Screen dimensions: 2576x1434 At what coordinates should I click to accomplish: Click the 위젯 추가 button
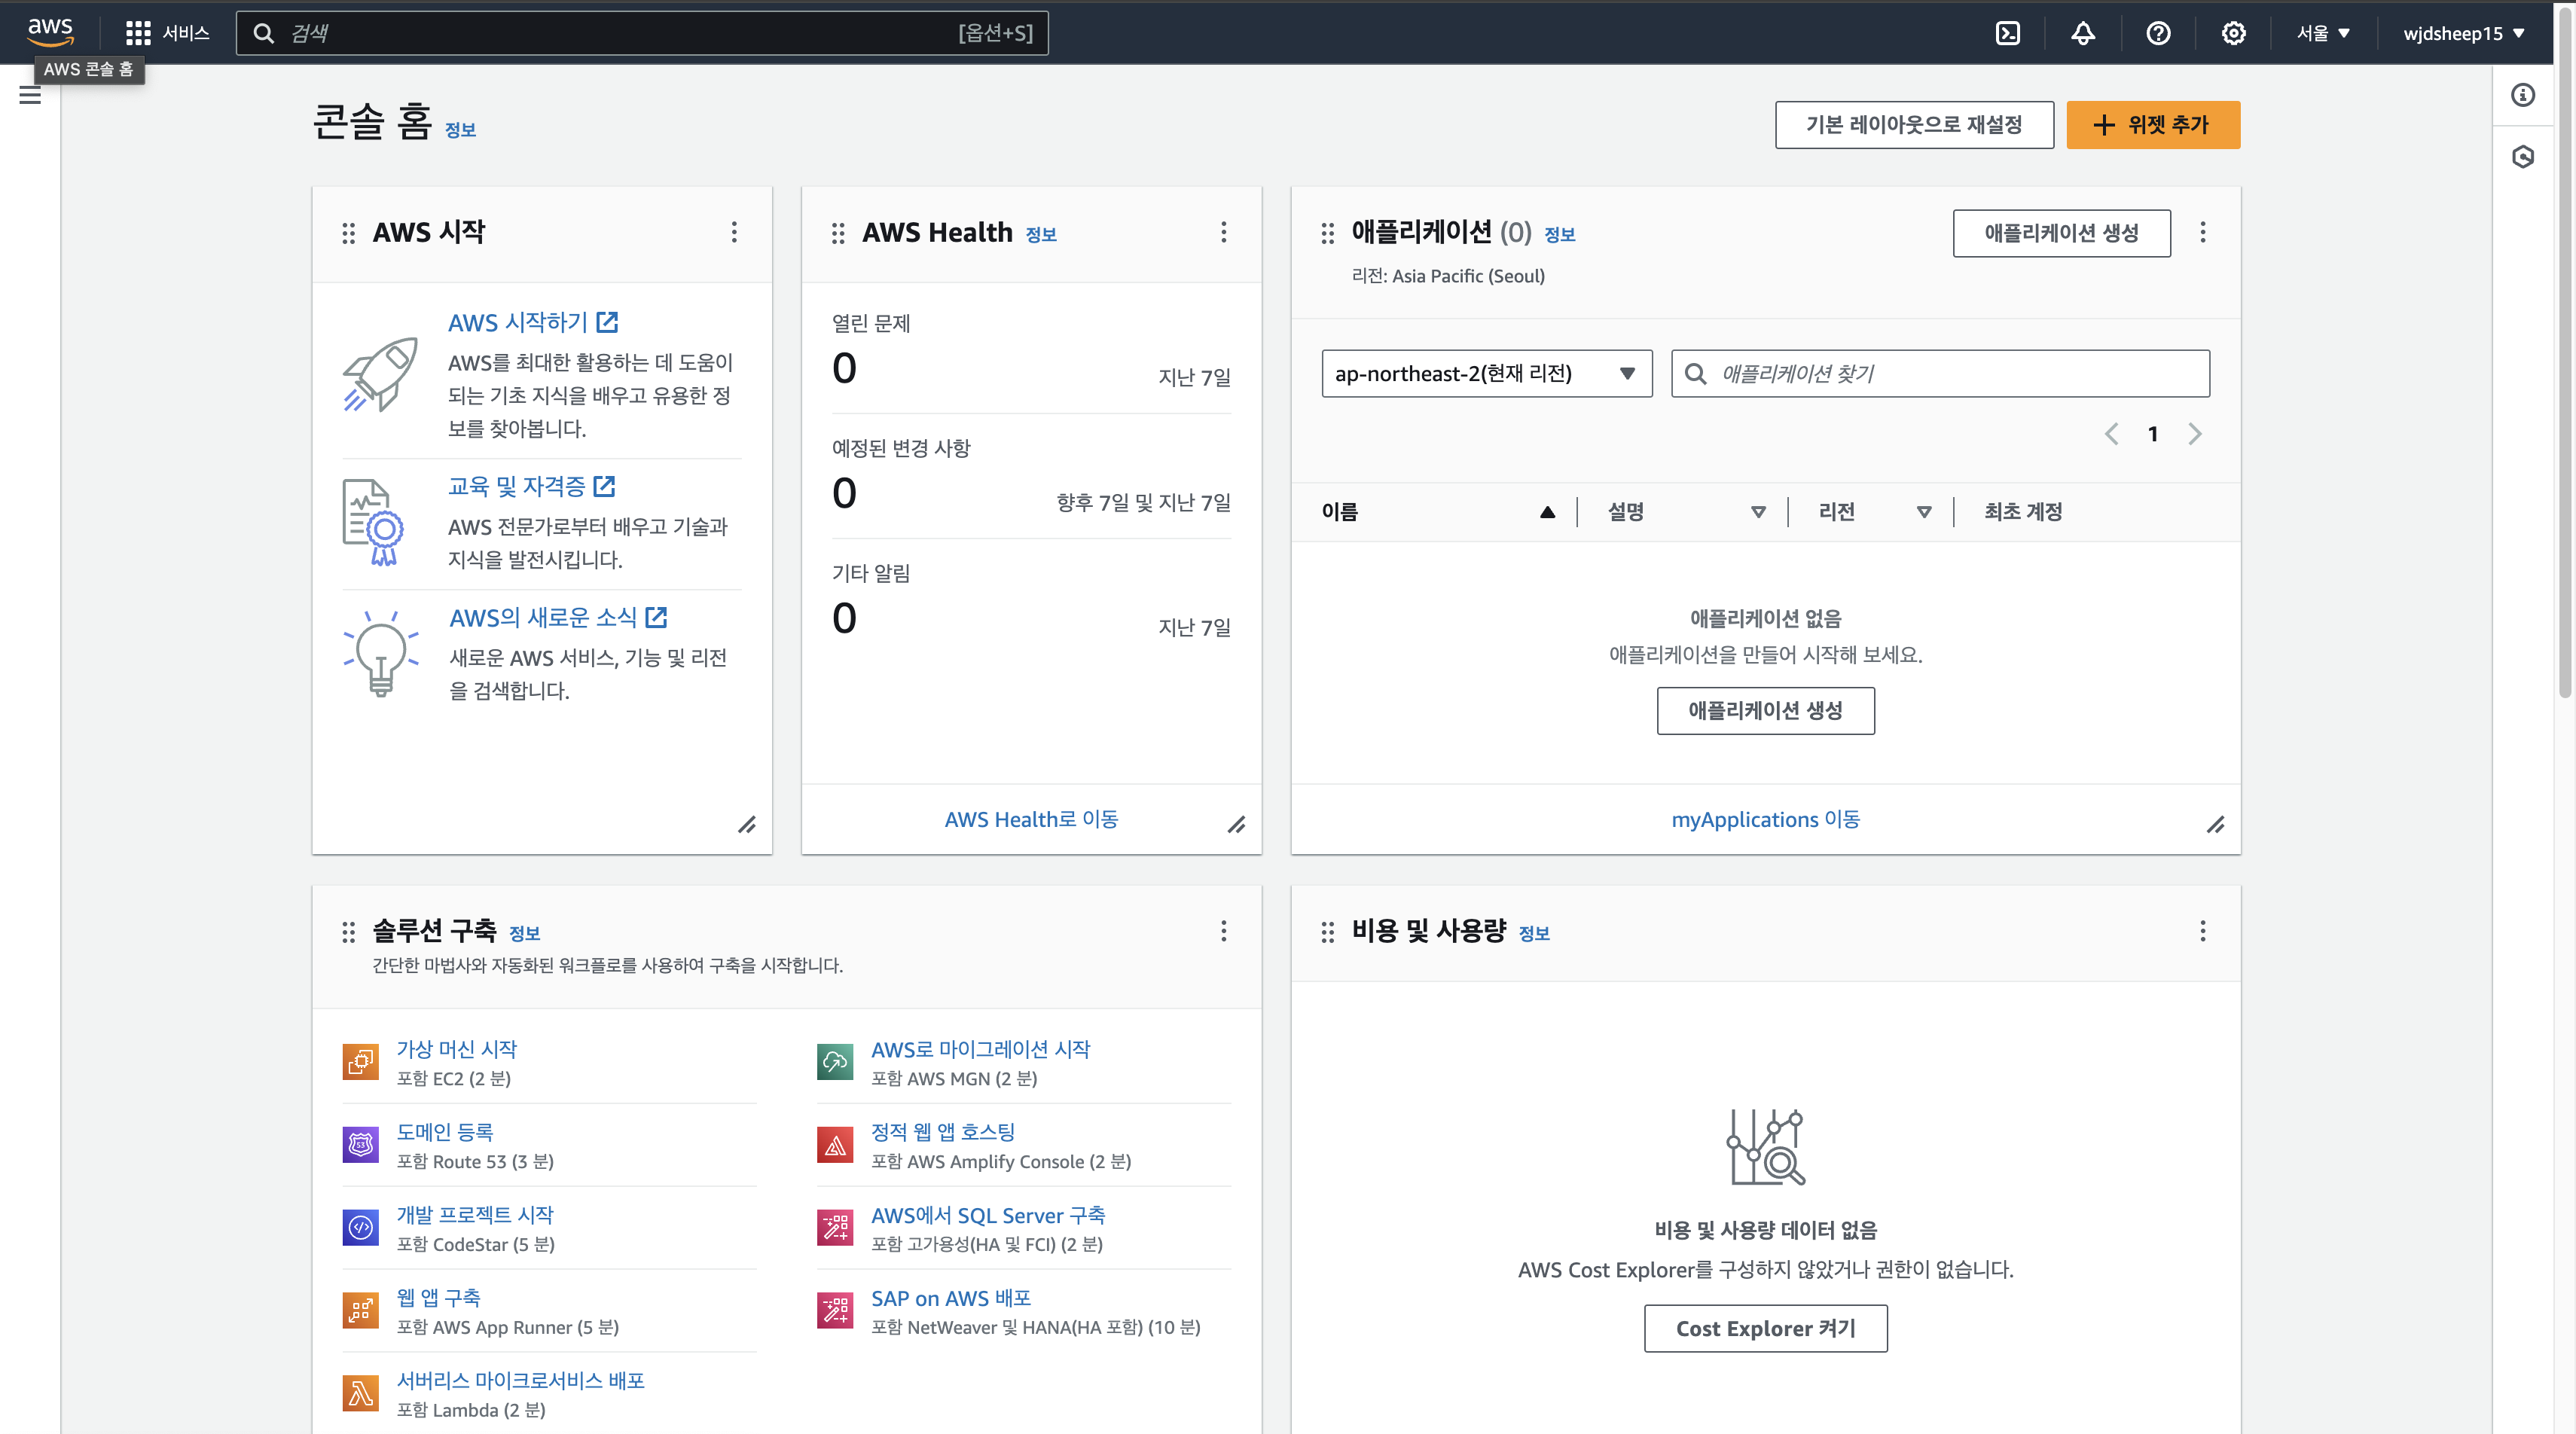click(x=2152, y=125)
